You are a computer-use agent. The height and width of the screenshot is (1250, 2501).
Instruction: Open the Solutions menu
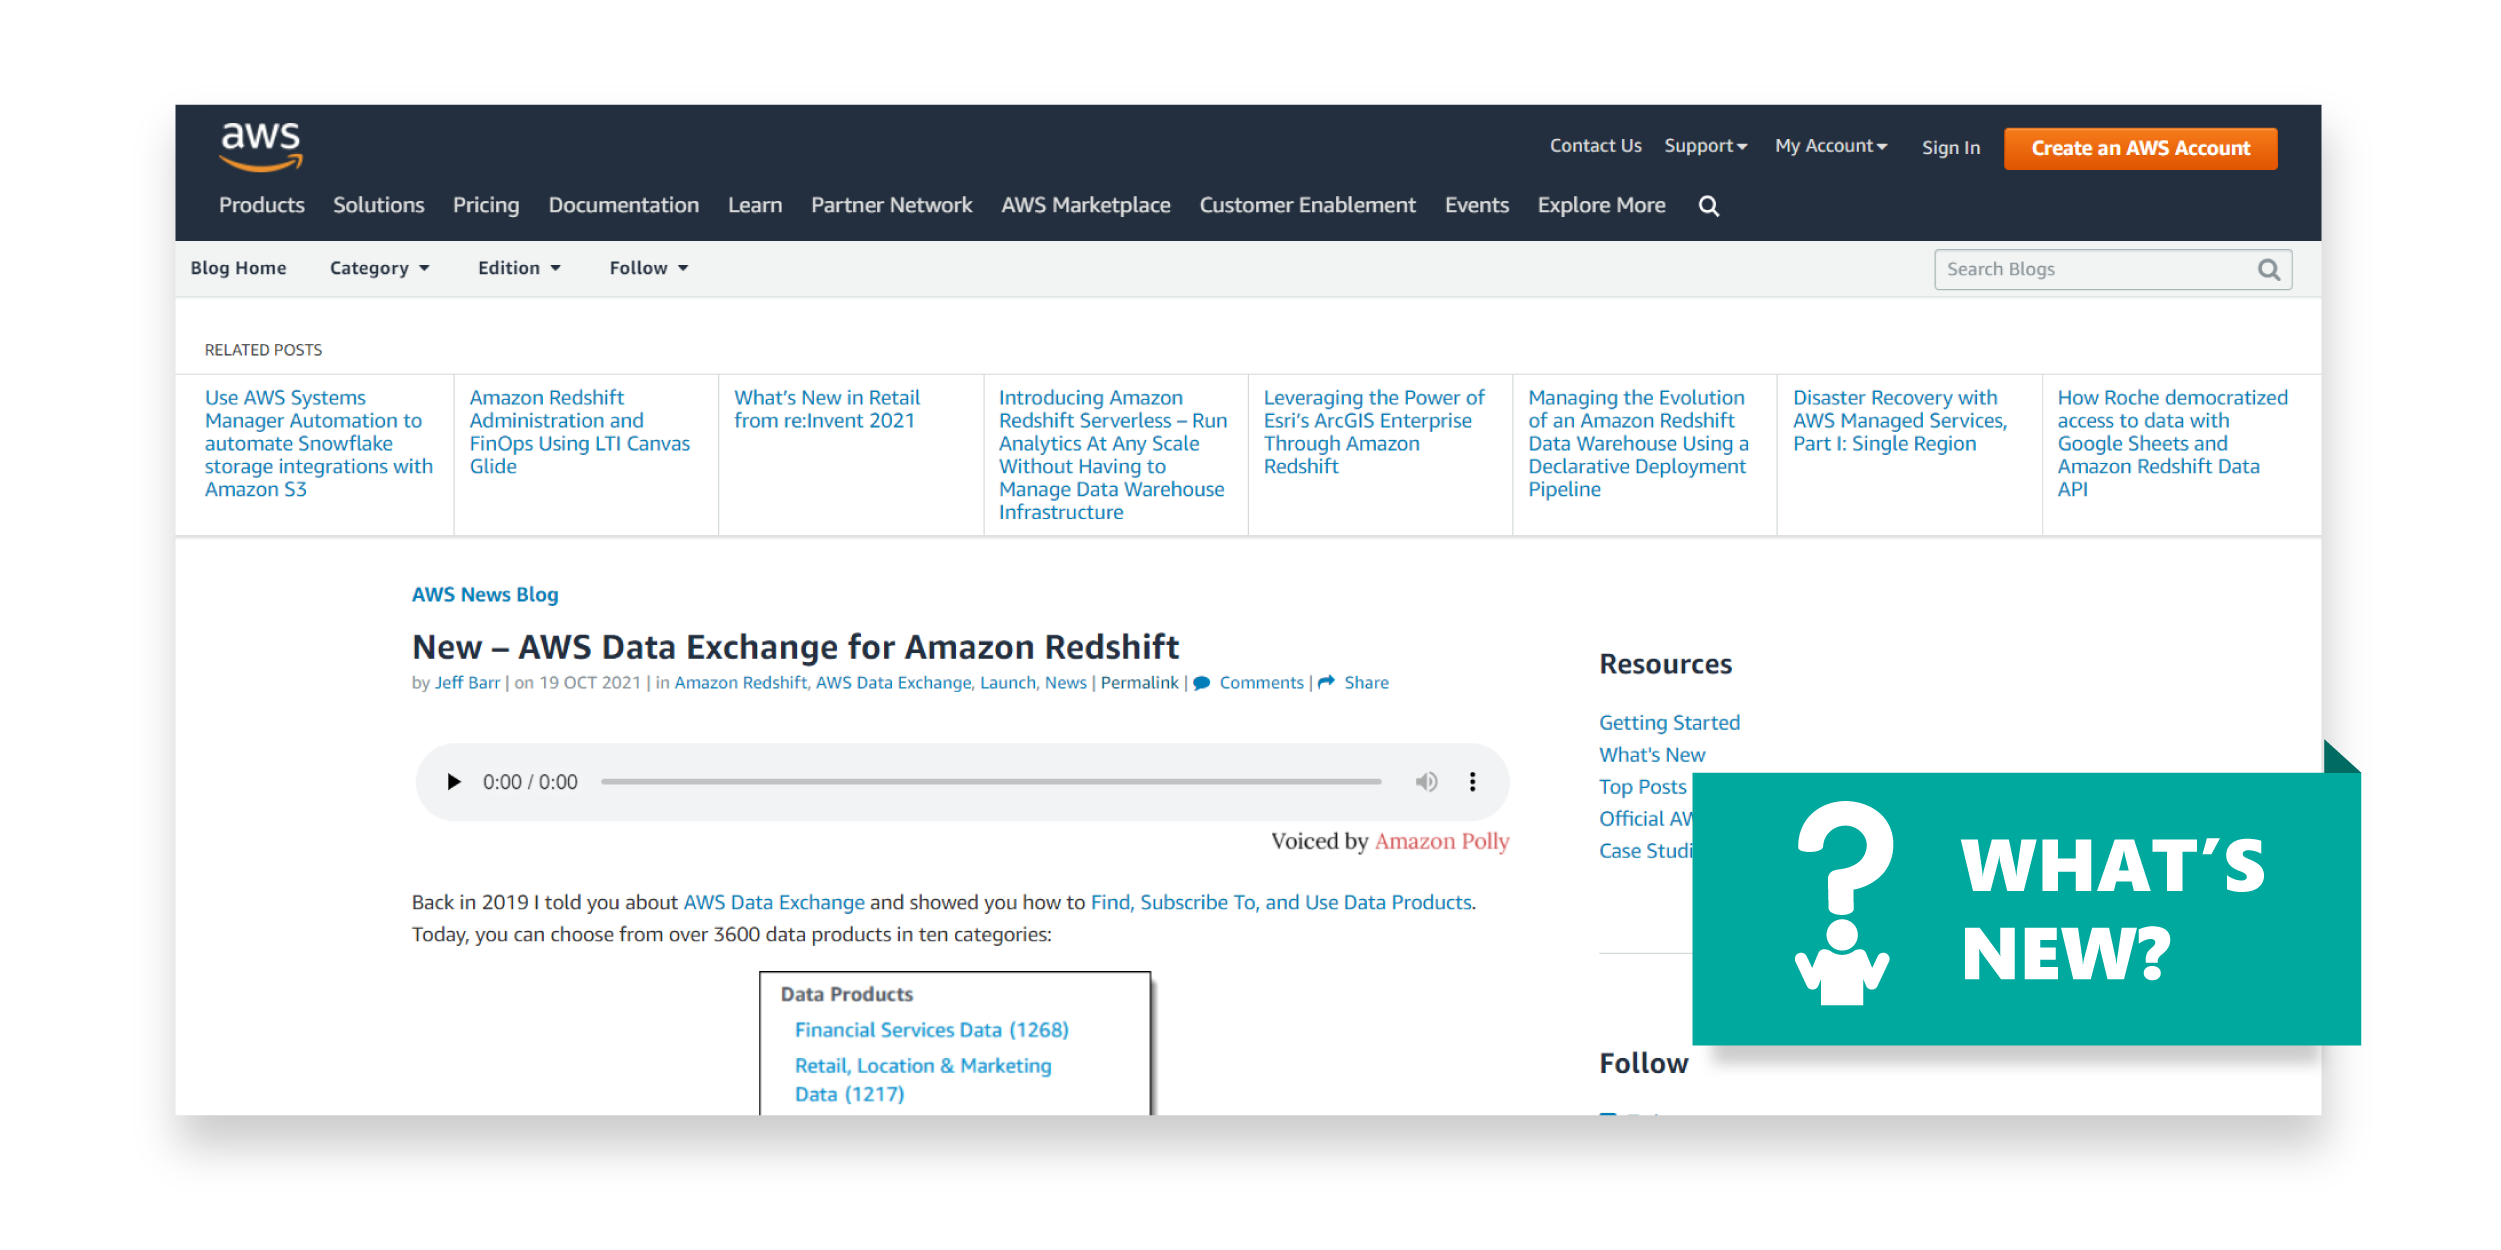click(379, 205)
